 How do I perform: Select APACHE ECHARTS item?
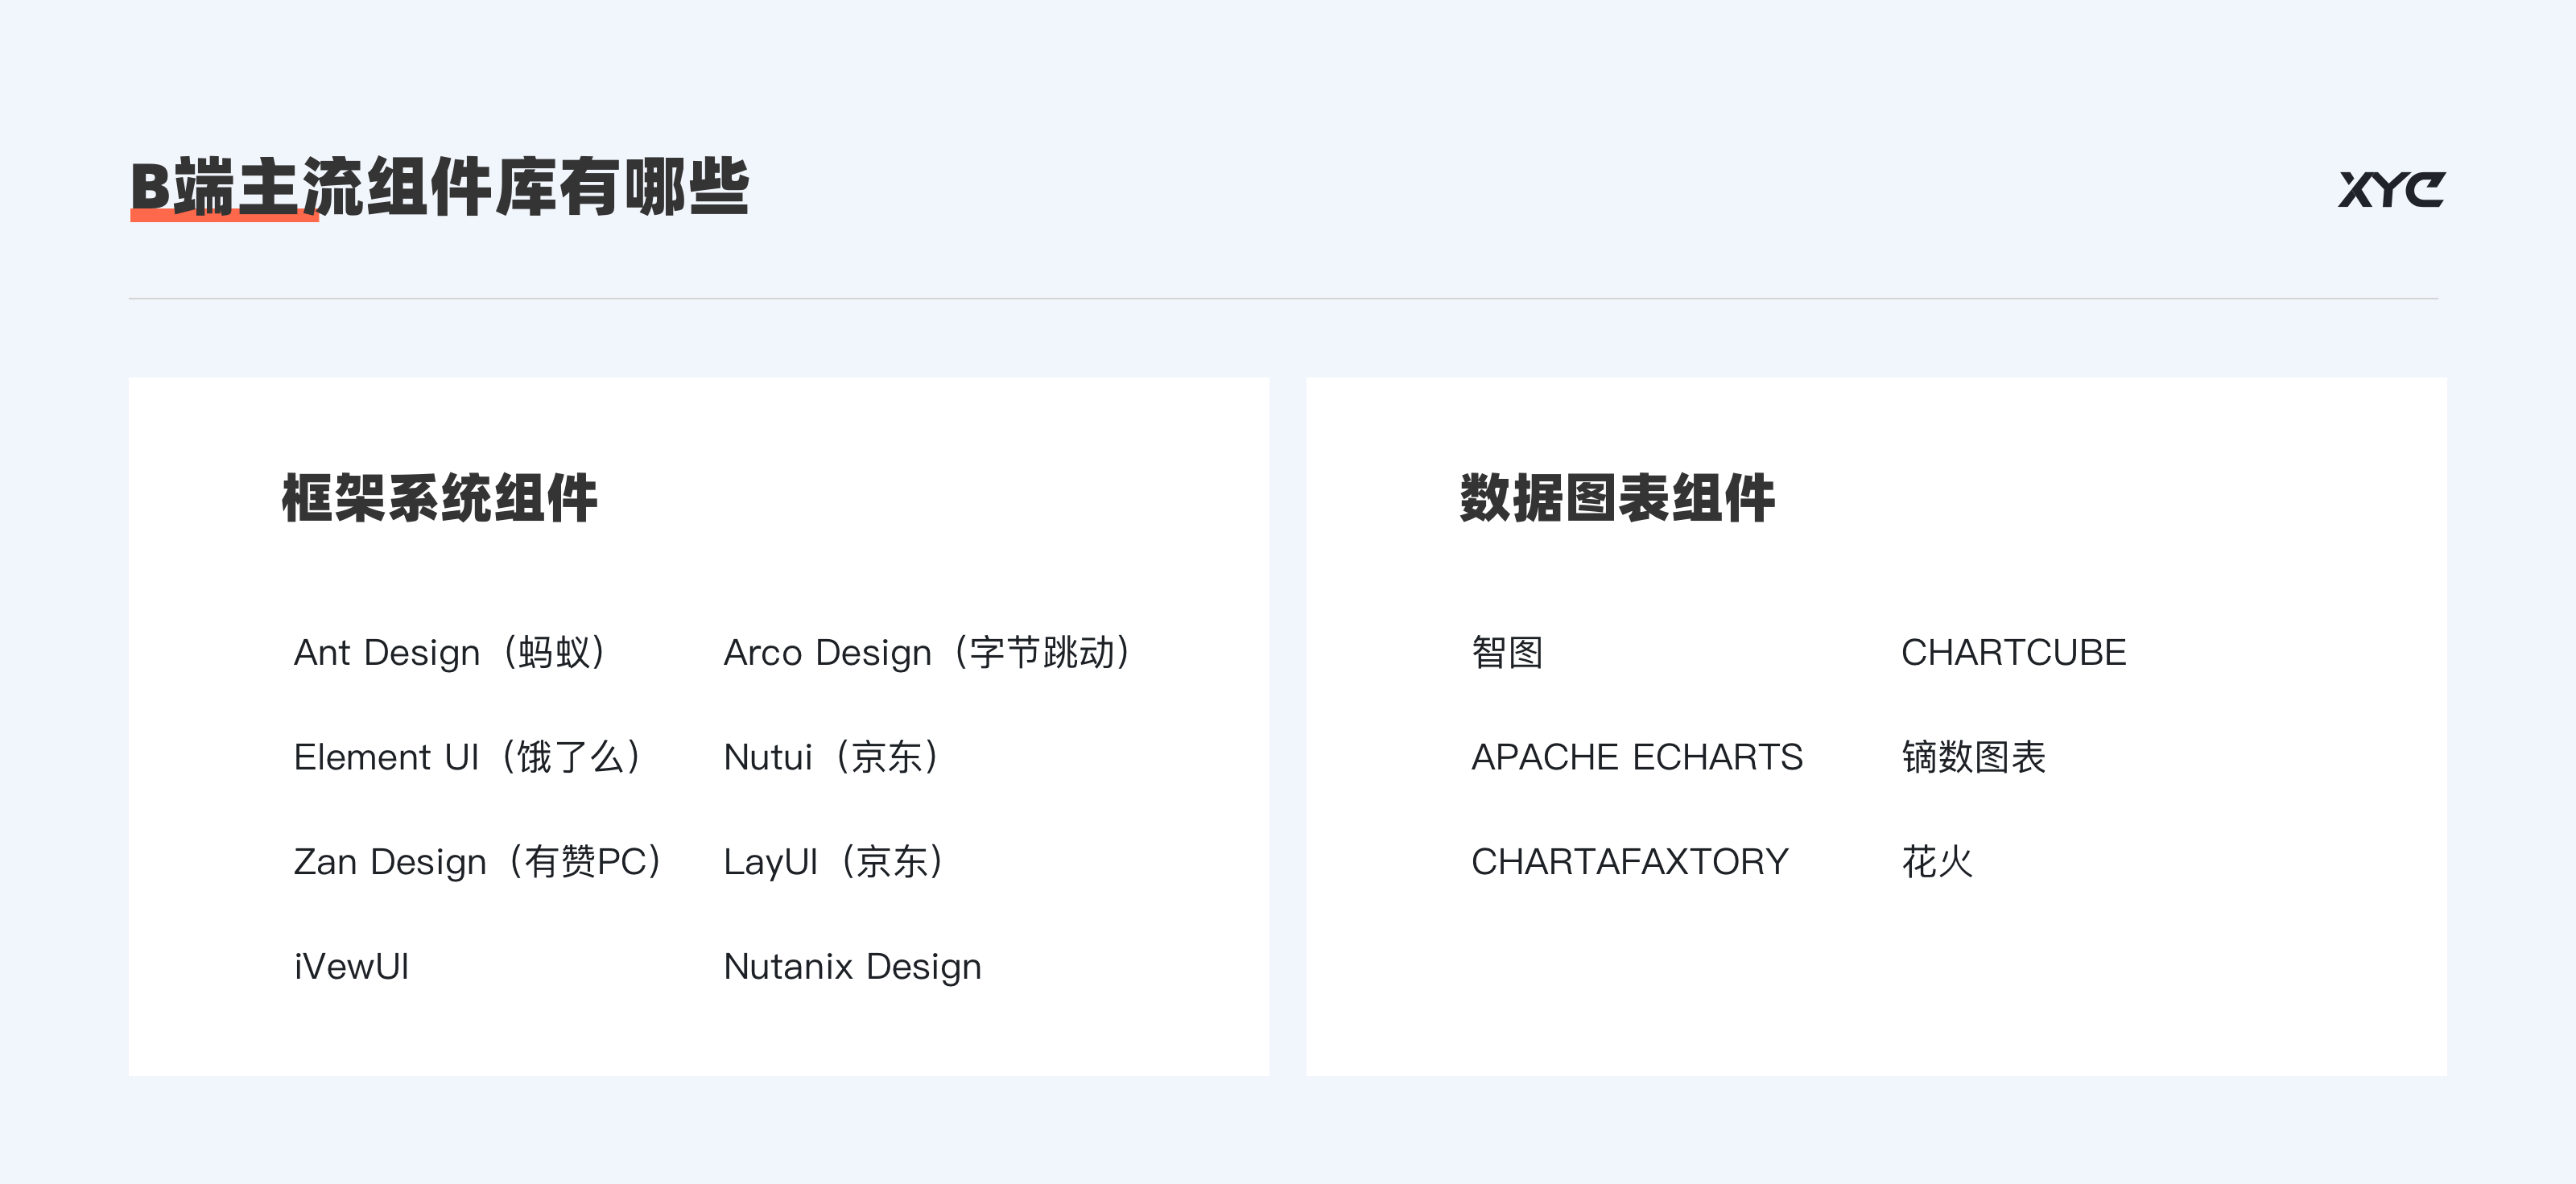pyautogui.click(x=1637, y=757)
